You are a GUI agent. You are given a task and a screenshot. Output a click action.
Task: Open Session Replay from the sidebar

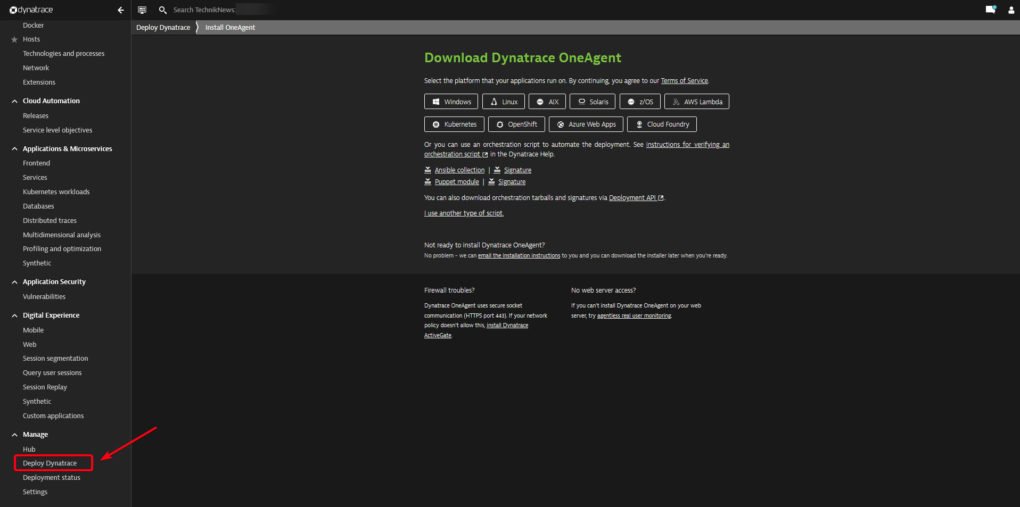pyautogui.click(x=45, y=387)
